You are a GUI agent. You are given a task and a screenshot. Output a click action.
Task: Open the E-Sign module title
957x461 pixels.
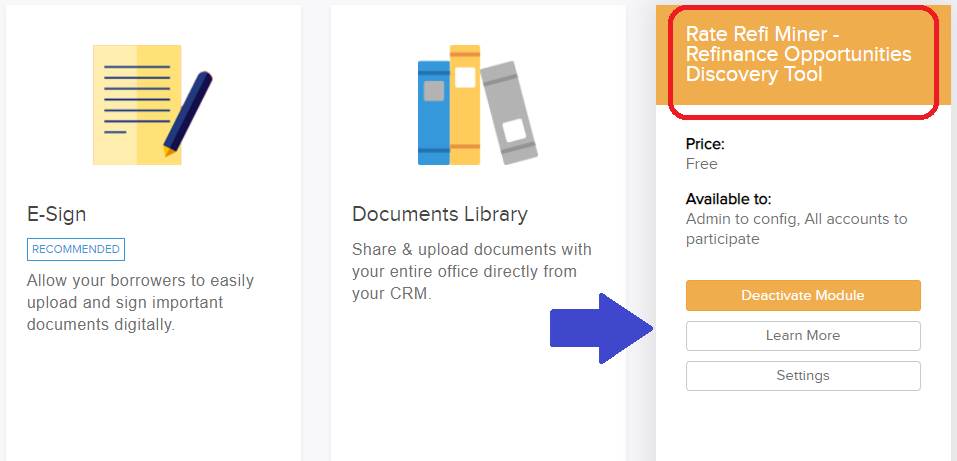[57, 214]
